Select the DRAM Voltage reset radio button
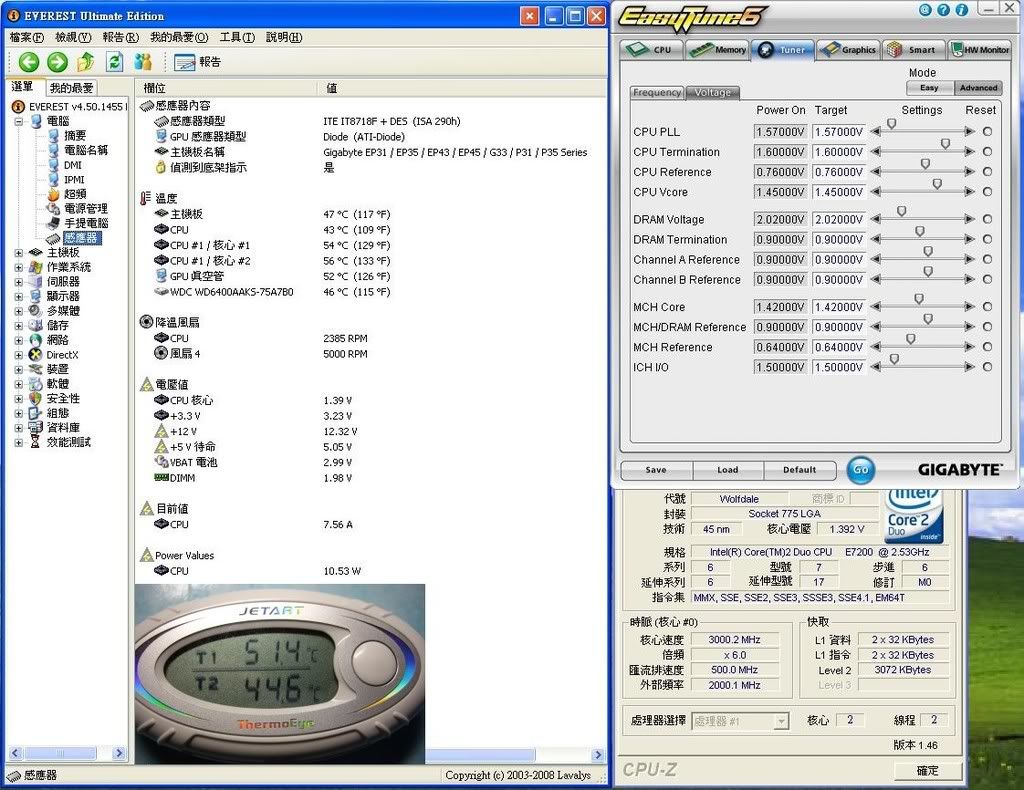This screenshot has height=790, width=1024. click(987, 219)
